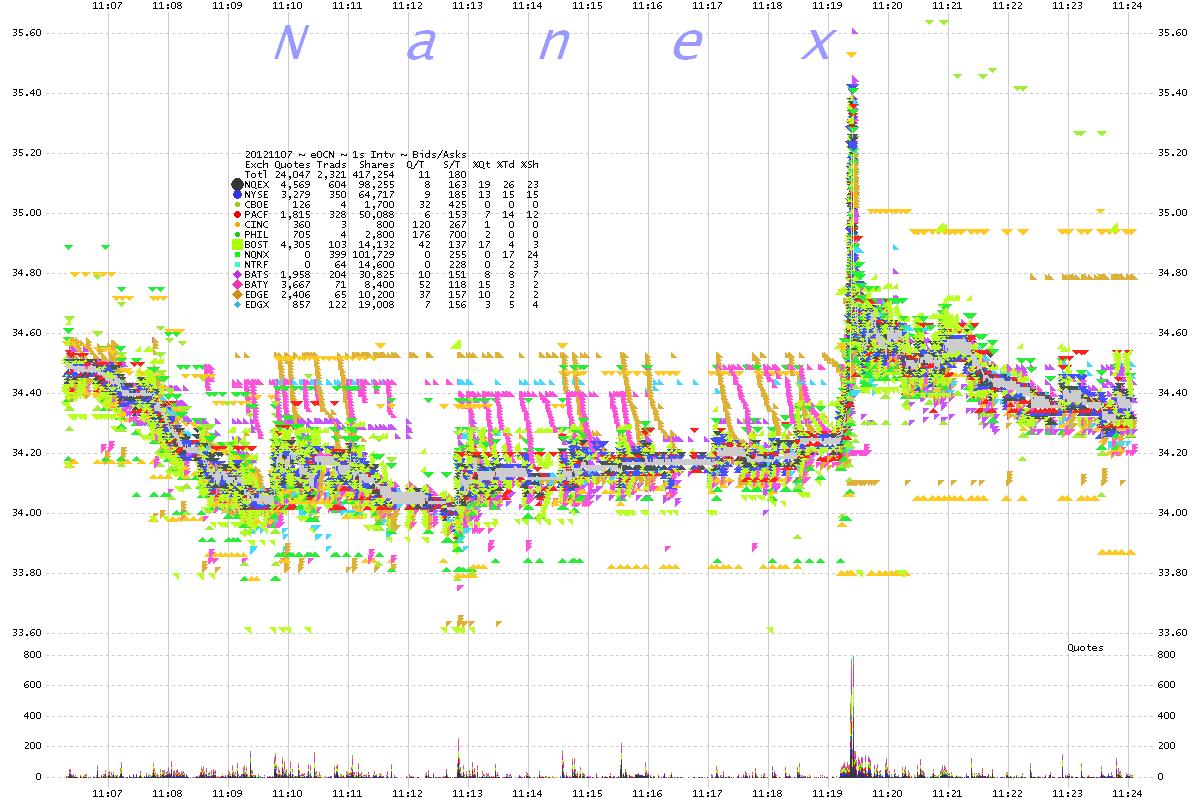Click the '%Qt' column header

click(x=481, y=164)
